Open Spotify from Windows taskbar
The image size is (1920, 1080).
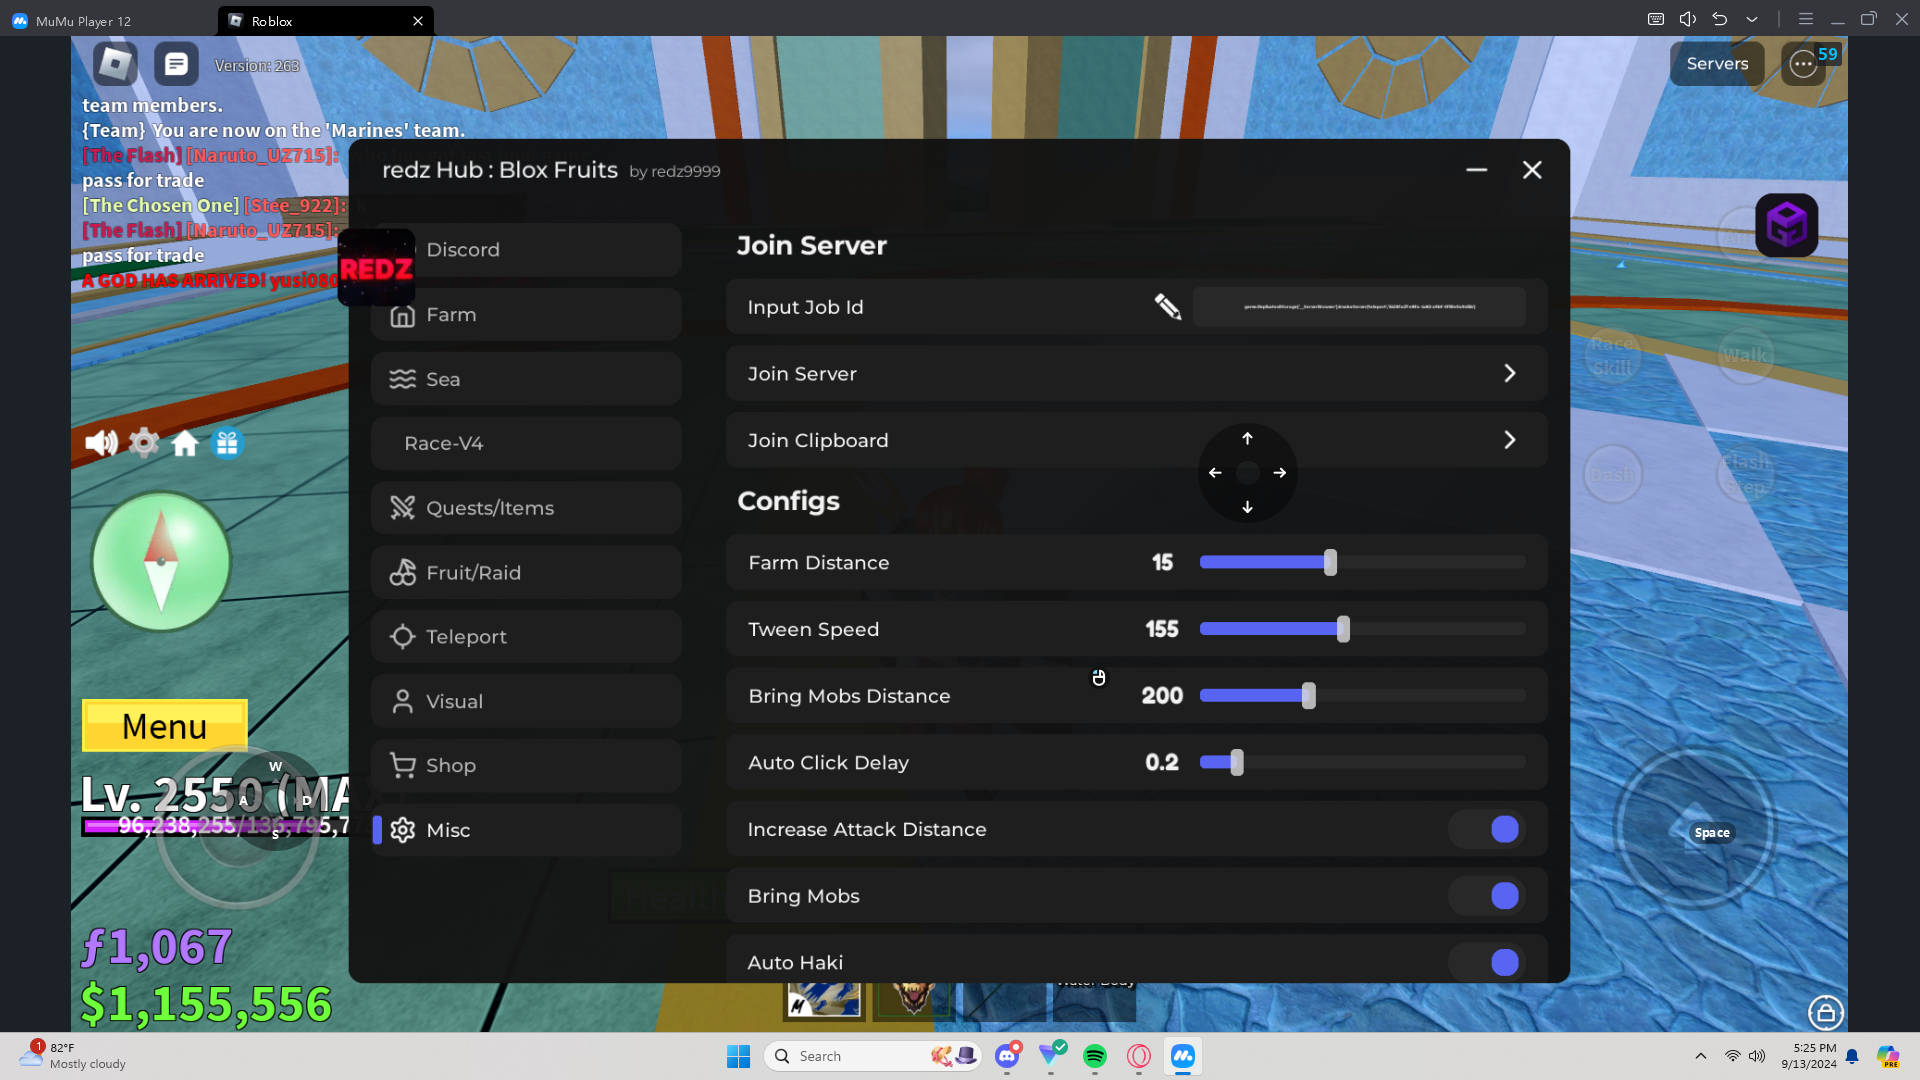[1095, 1056]
